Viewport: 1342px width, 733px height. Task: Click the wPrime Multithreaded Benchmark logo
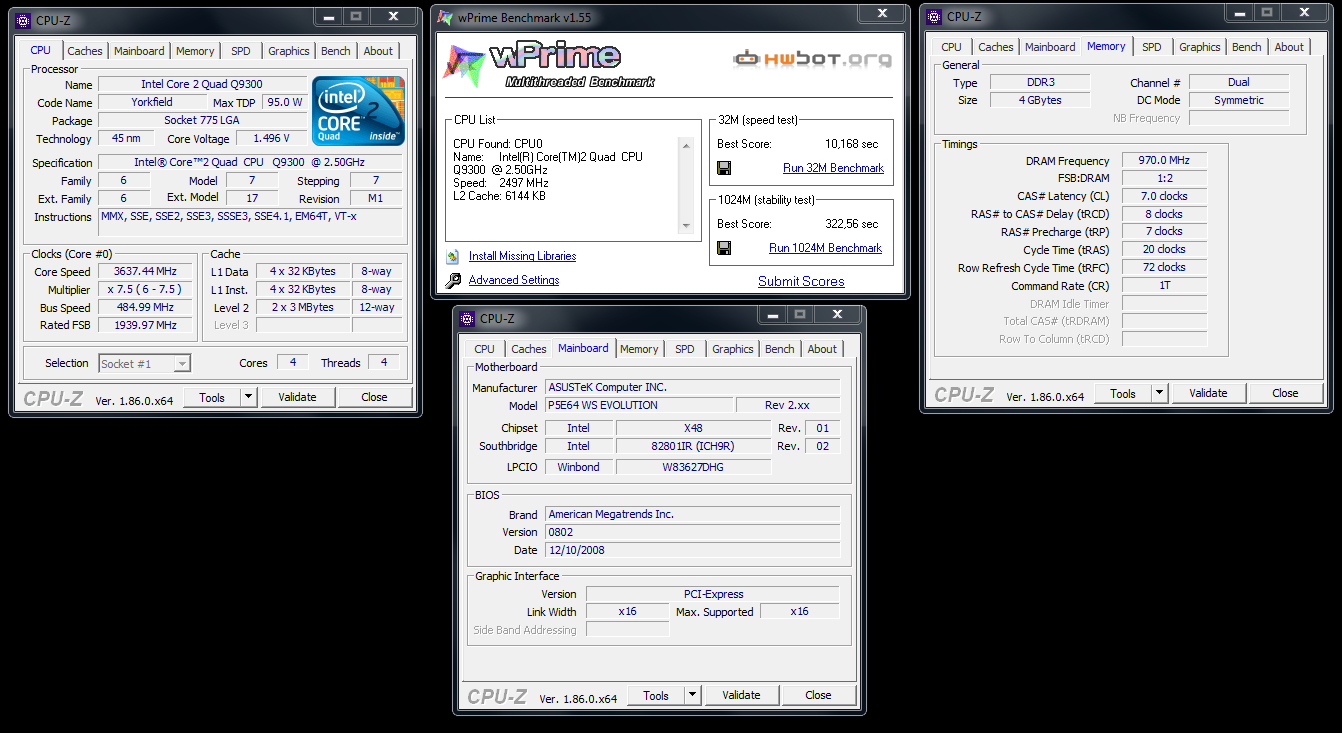pos(550,65)
